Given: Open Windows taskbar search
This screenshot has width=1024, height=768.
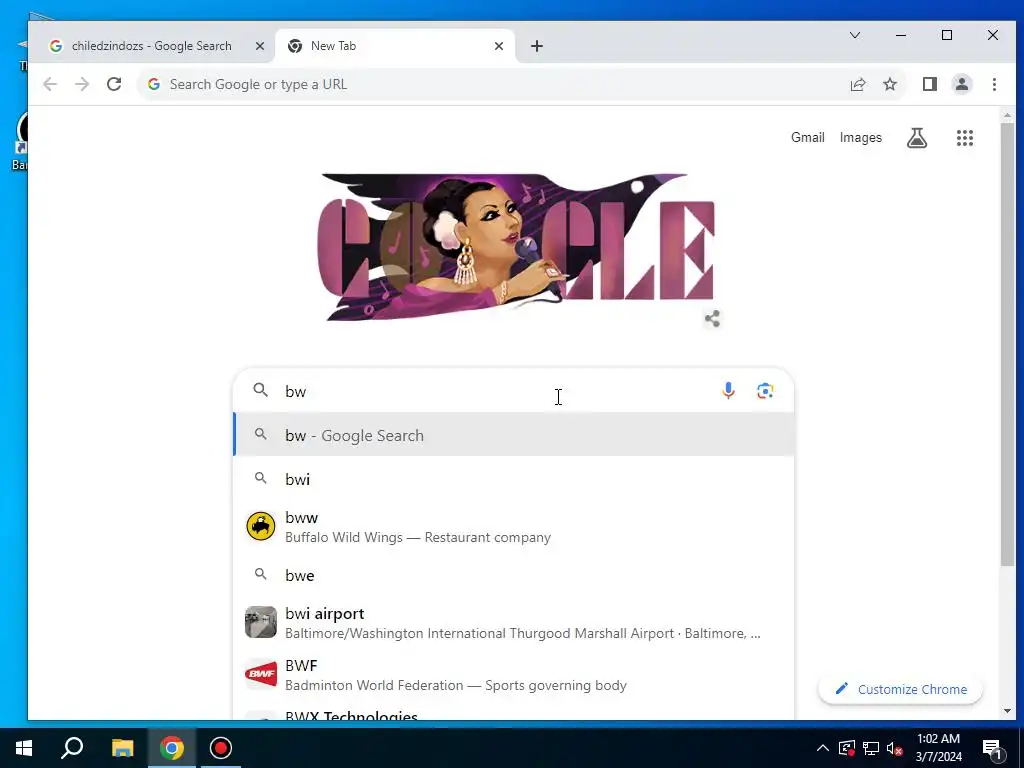Looking at the screenshot, I should pos(72,748).
